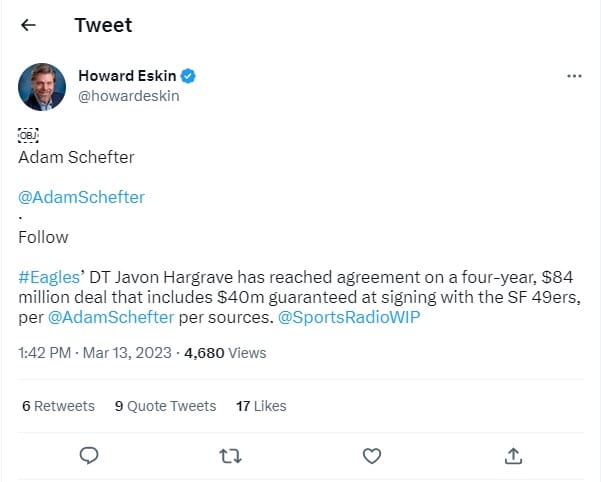
Task: Click the 4,680 Views count
Action: pos(226,353)
